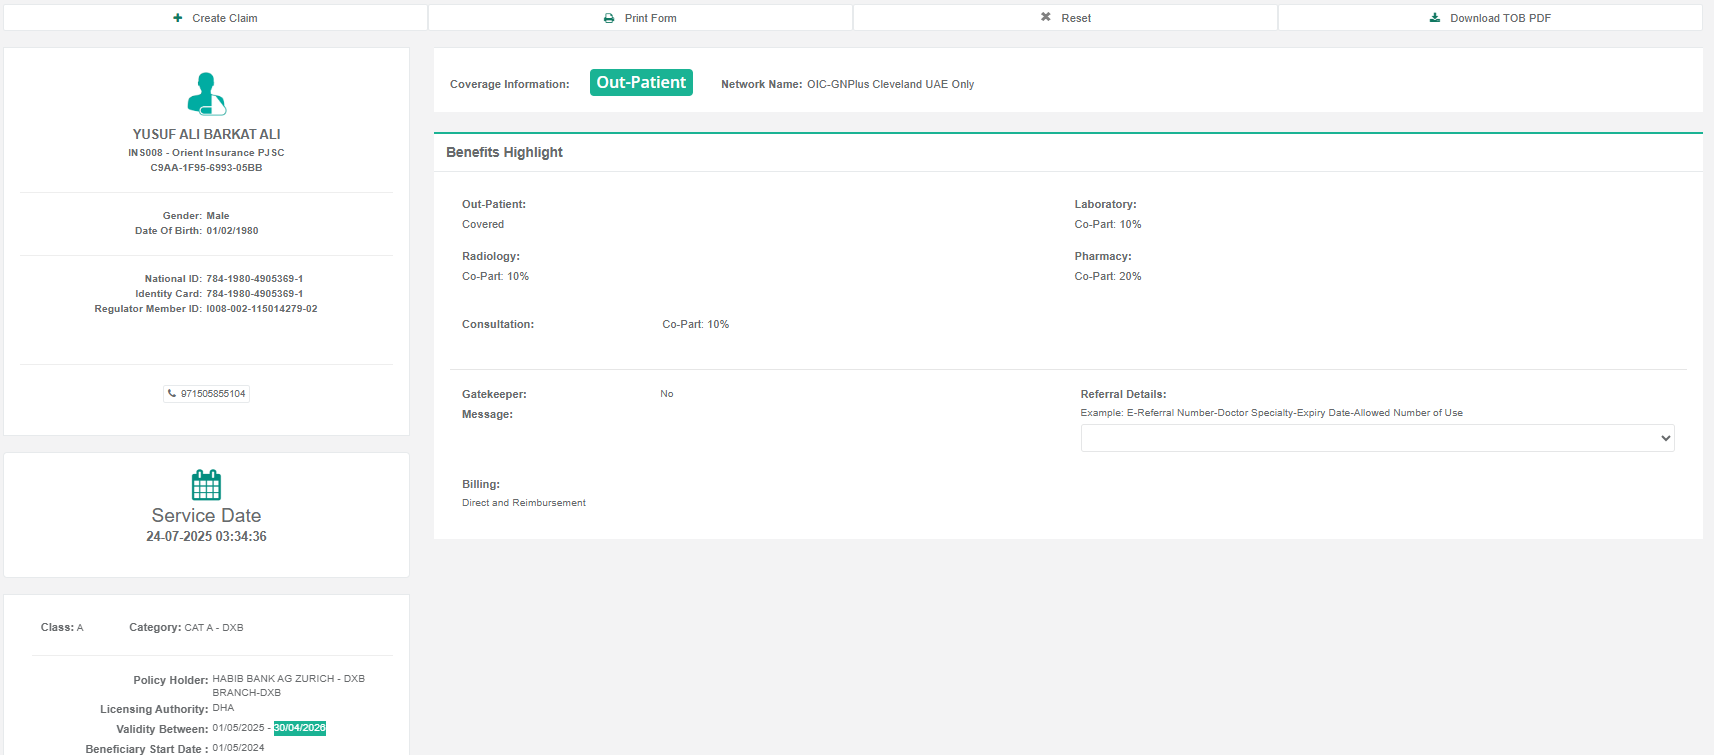Click the highlighted validity end date 30/04/2026

click(x=300, y=728)
